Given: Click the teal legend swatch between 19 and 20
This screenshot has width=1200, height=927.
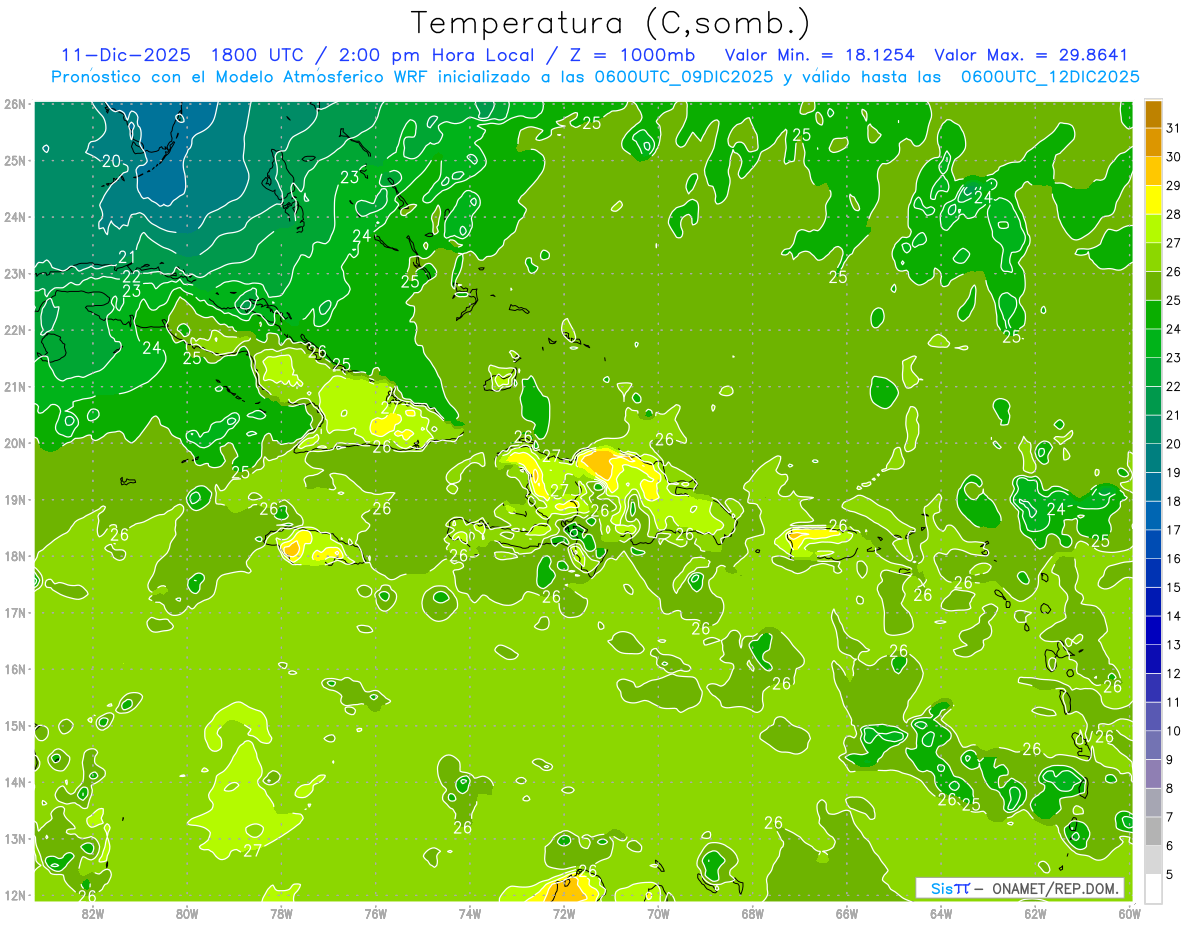Looking at the screenshot, I should coord(1153,458).
